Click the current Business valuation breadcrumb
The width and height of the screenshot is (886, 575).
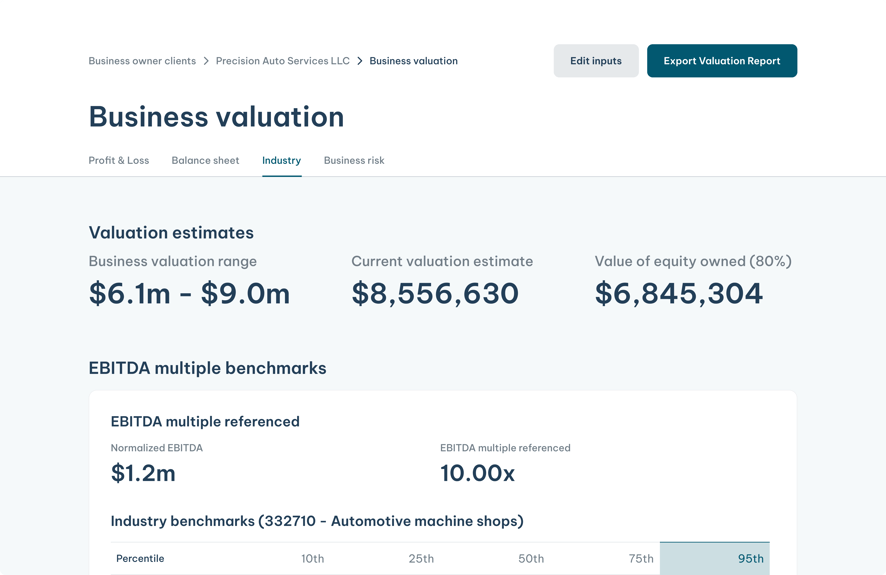[x=413, y=61]
